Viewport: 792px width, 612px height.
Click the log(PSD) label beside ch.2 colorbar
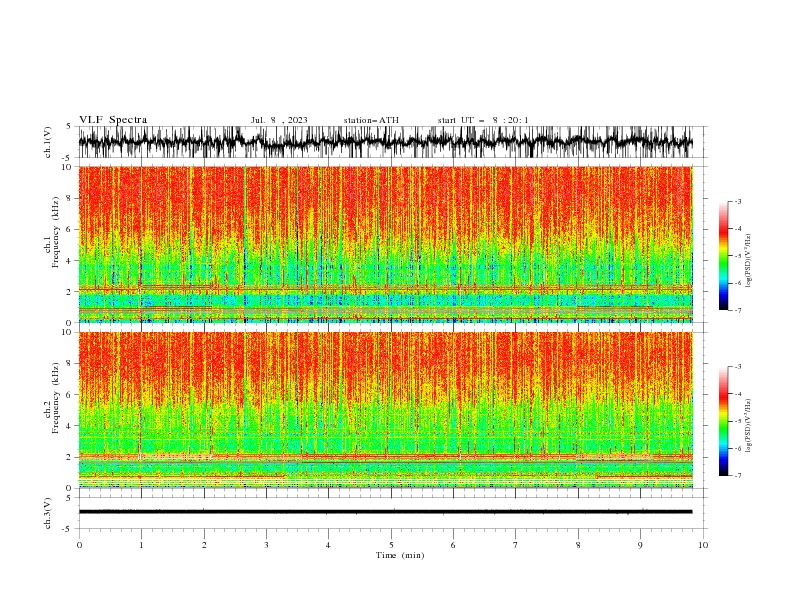click(749, 425)
